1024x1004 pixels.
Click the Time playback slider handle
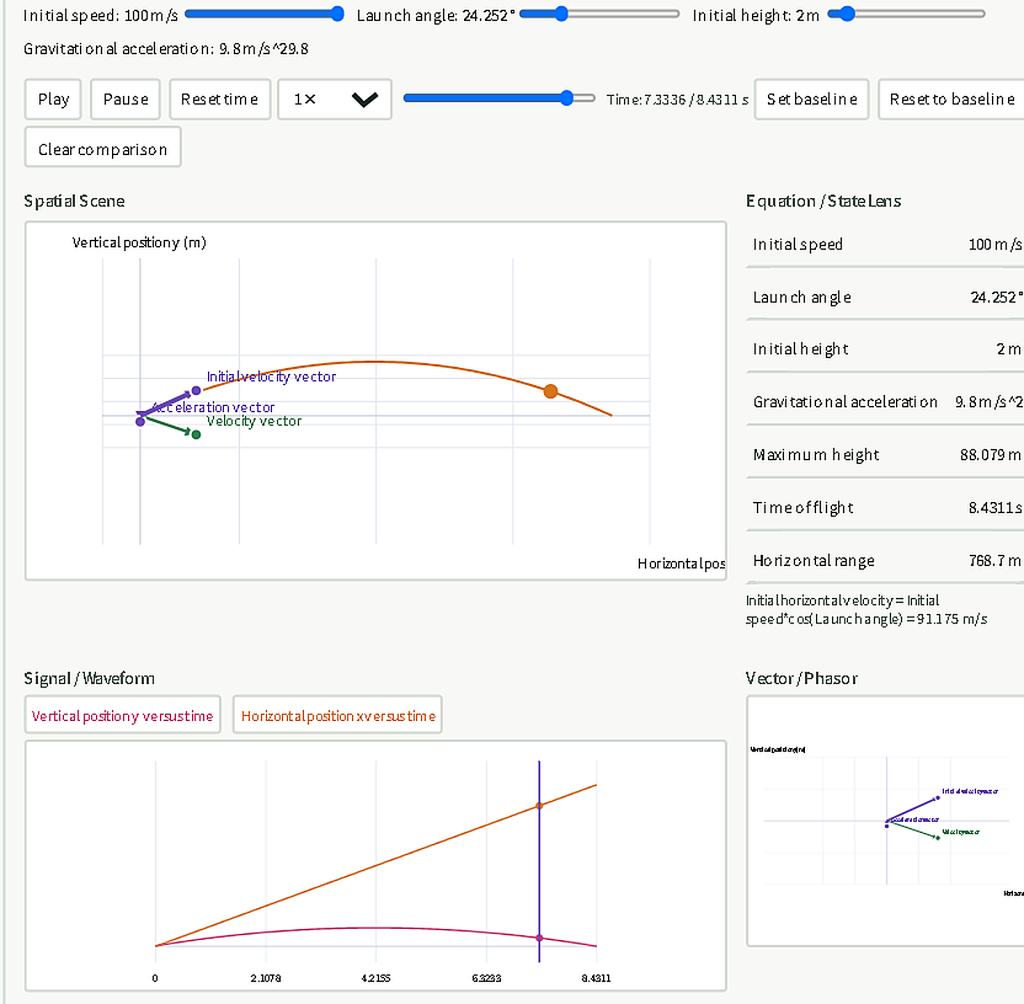(566, 98)
